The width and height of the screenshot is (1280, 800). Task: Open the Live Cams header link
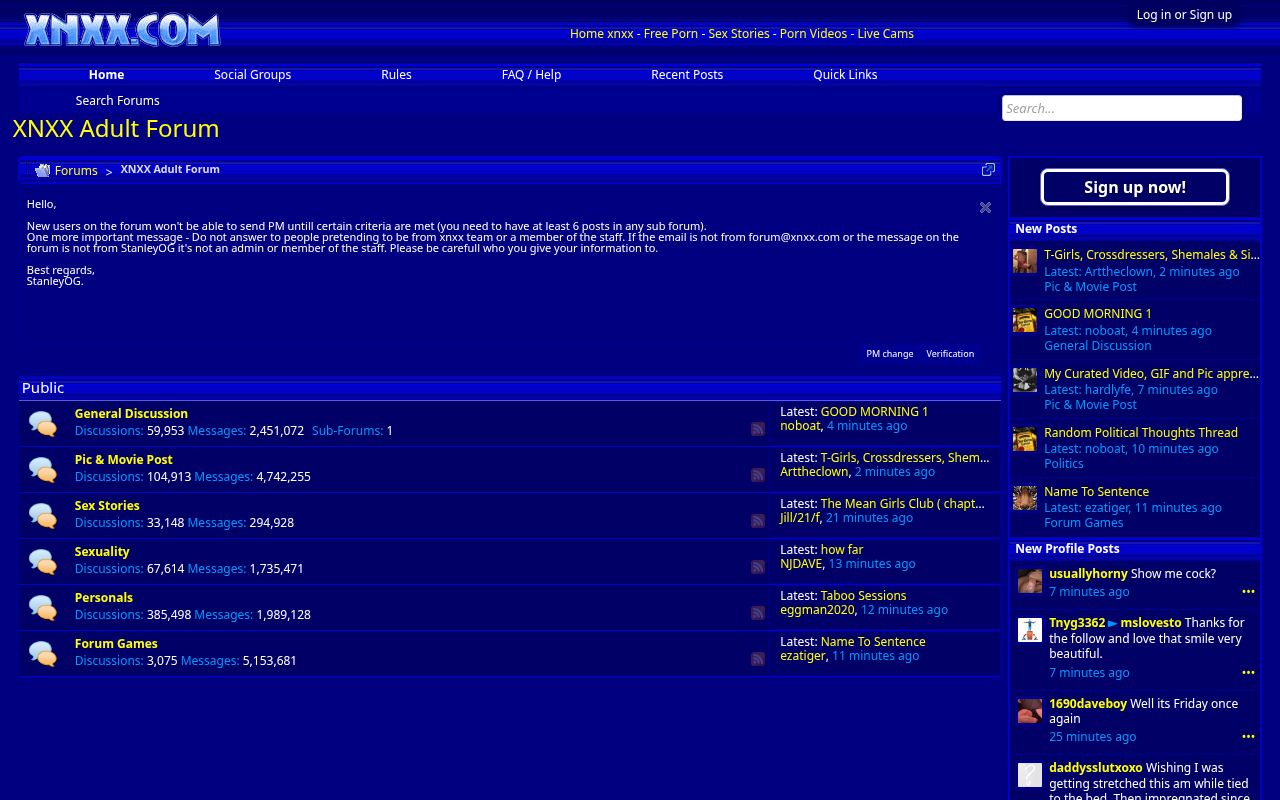point(885,33)
